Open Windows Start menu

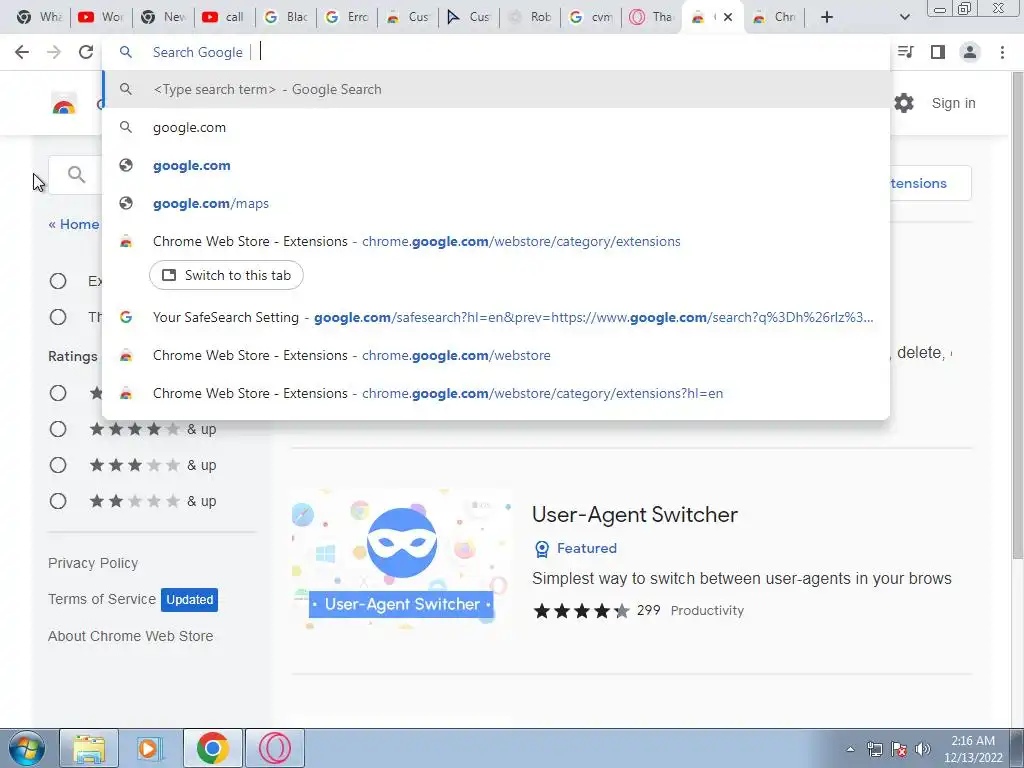(x=26, y=748)
